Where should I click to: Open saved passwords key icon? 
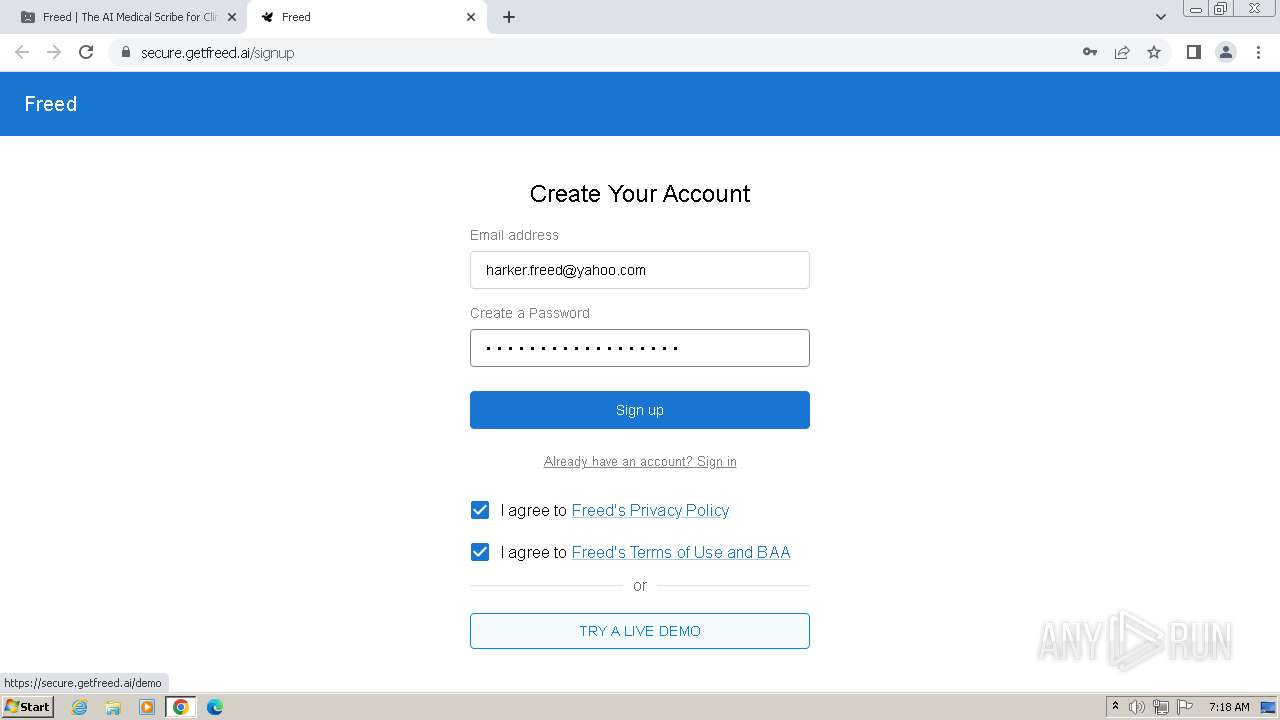click(x=1090, y=52)
